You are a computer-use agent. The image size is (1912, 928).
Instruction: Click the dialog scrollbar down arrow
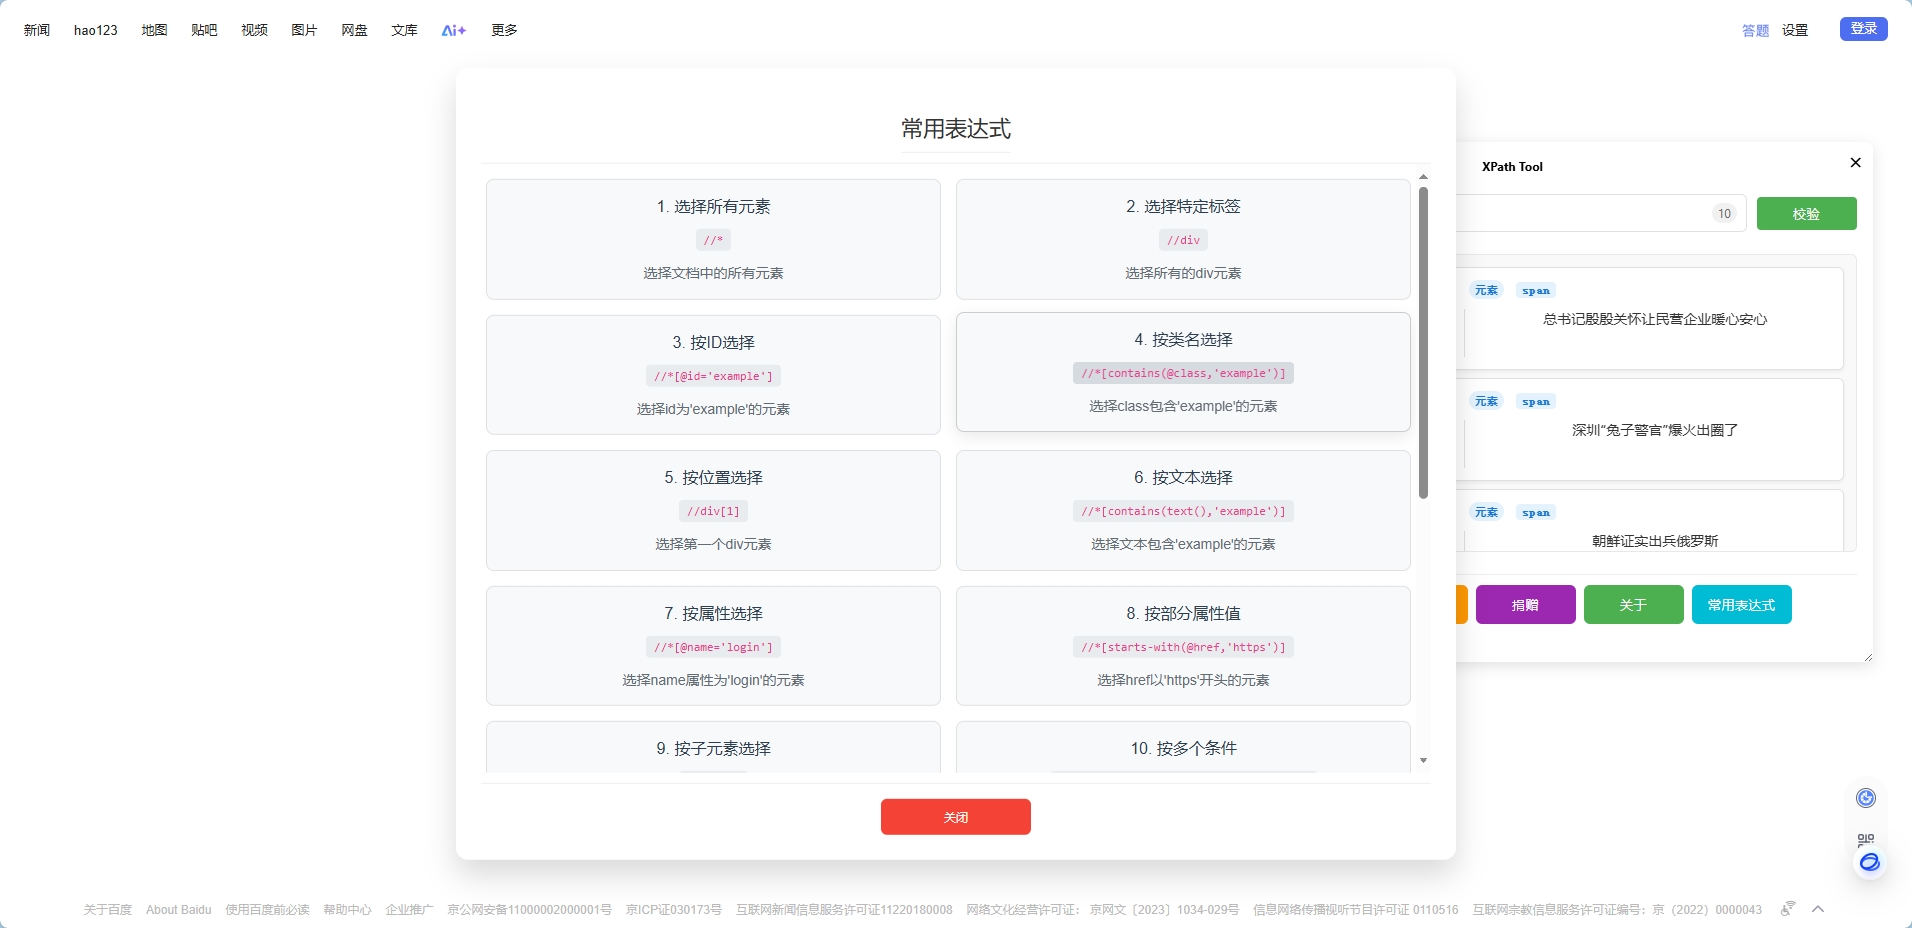(x=1423, y=761)
